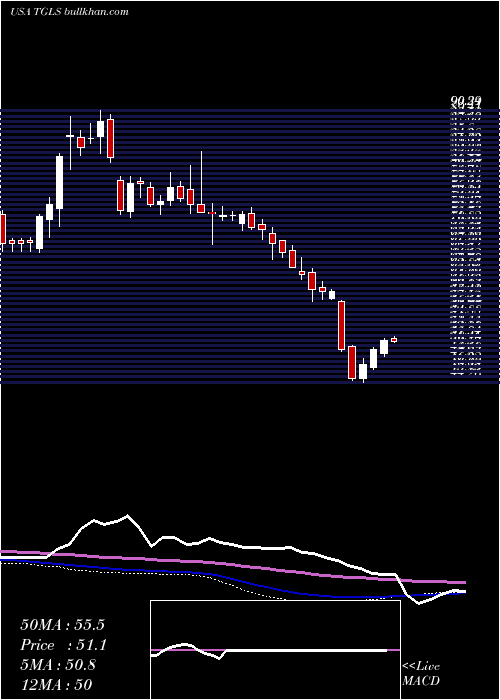This screenshot has width=500, height=700.
Task: Click the '5MA : 50.8' value
Action: coord(58,664)
